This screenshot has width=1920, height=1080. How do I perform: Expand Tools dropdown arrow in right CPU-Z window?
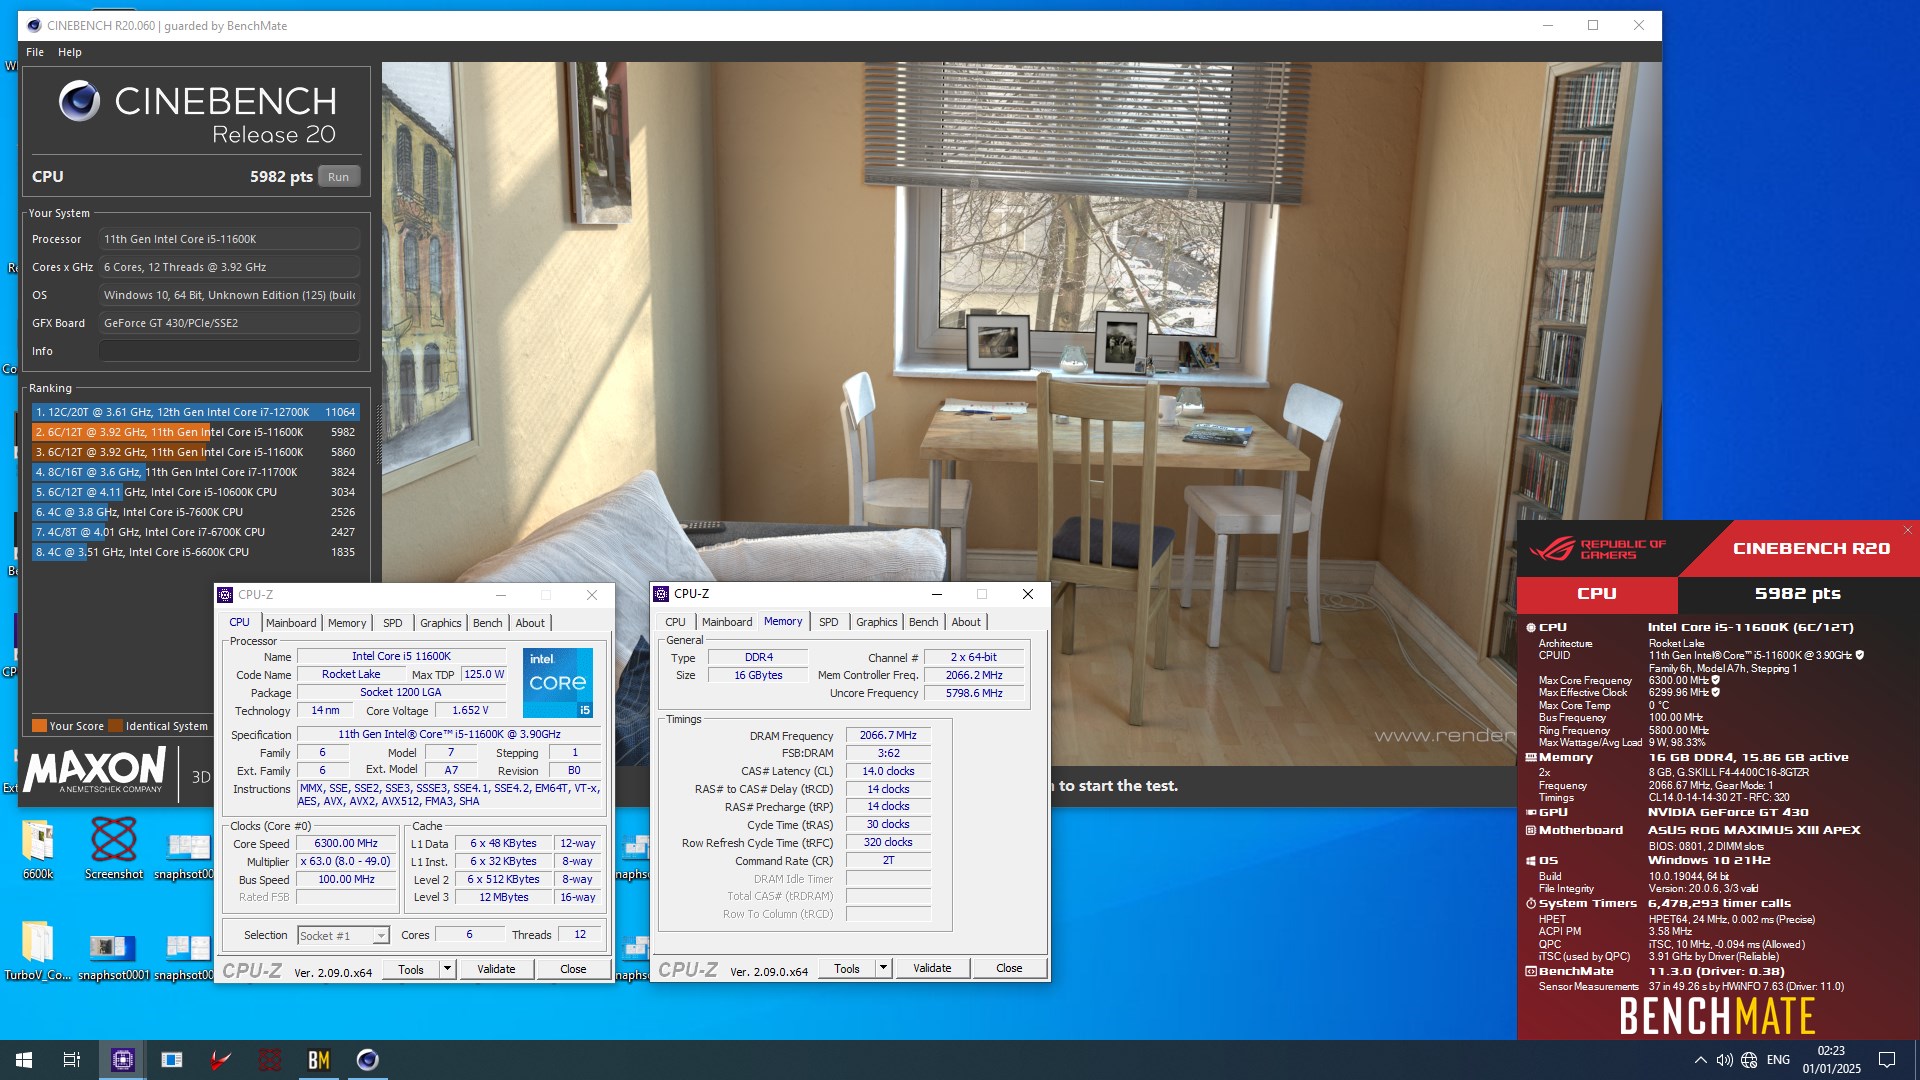click(x=883, y=968)
